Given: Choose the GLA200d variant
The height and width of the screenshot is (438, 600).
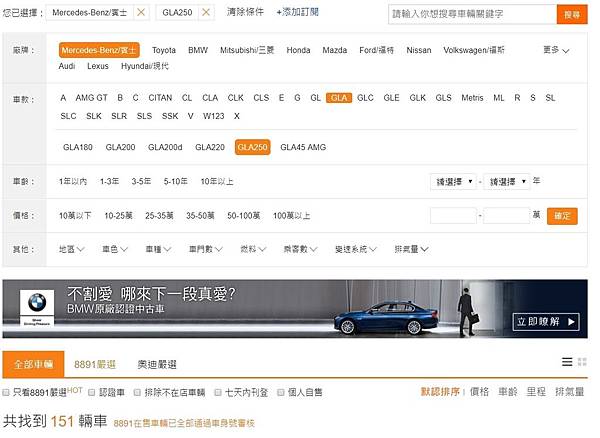Looking at the screenshot, I should tap(165, 147).
